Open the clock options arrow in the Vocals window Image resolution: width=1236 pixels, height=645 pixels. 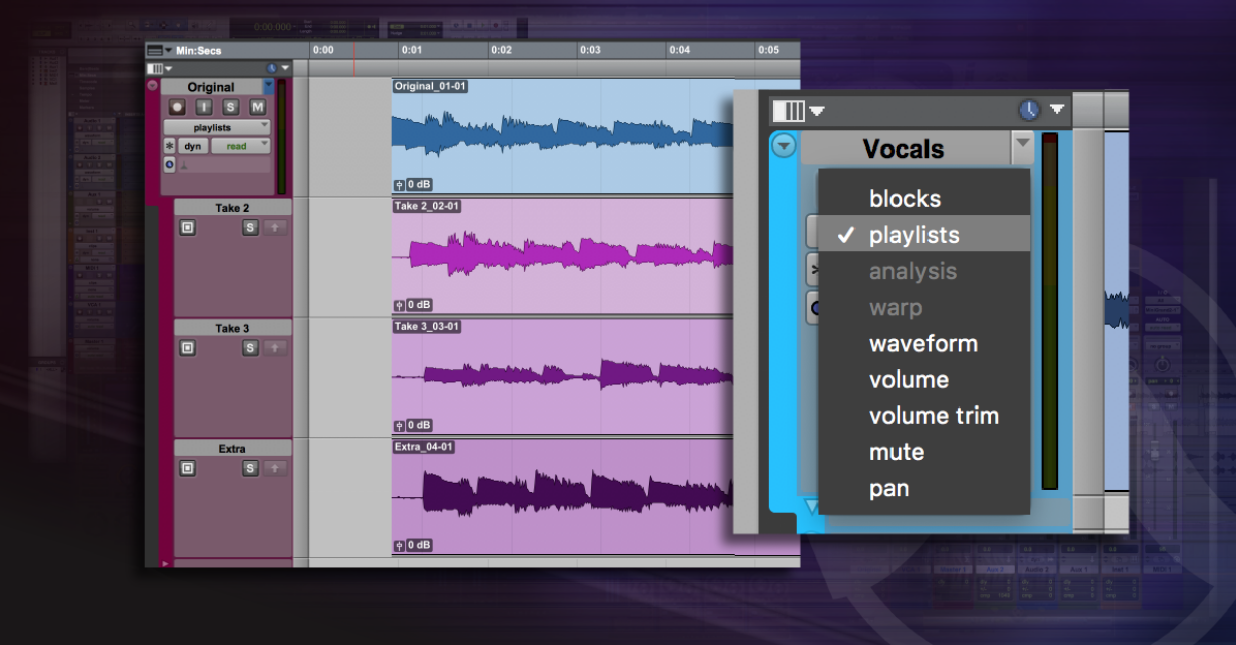point(1057,109)
